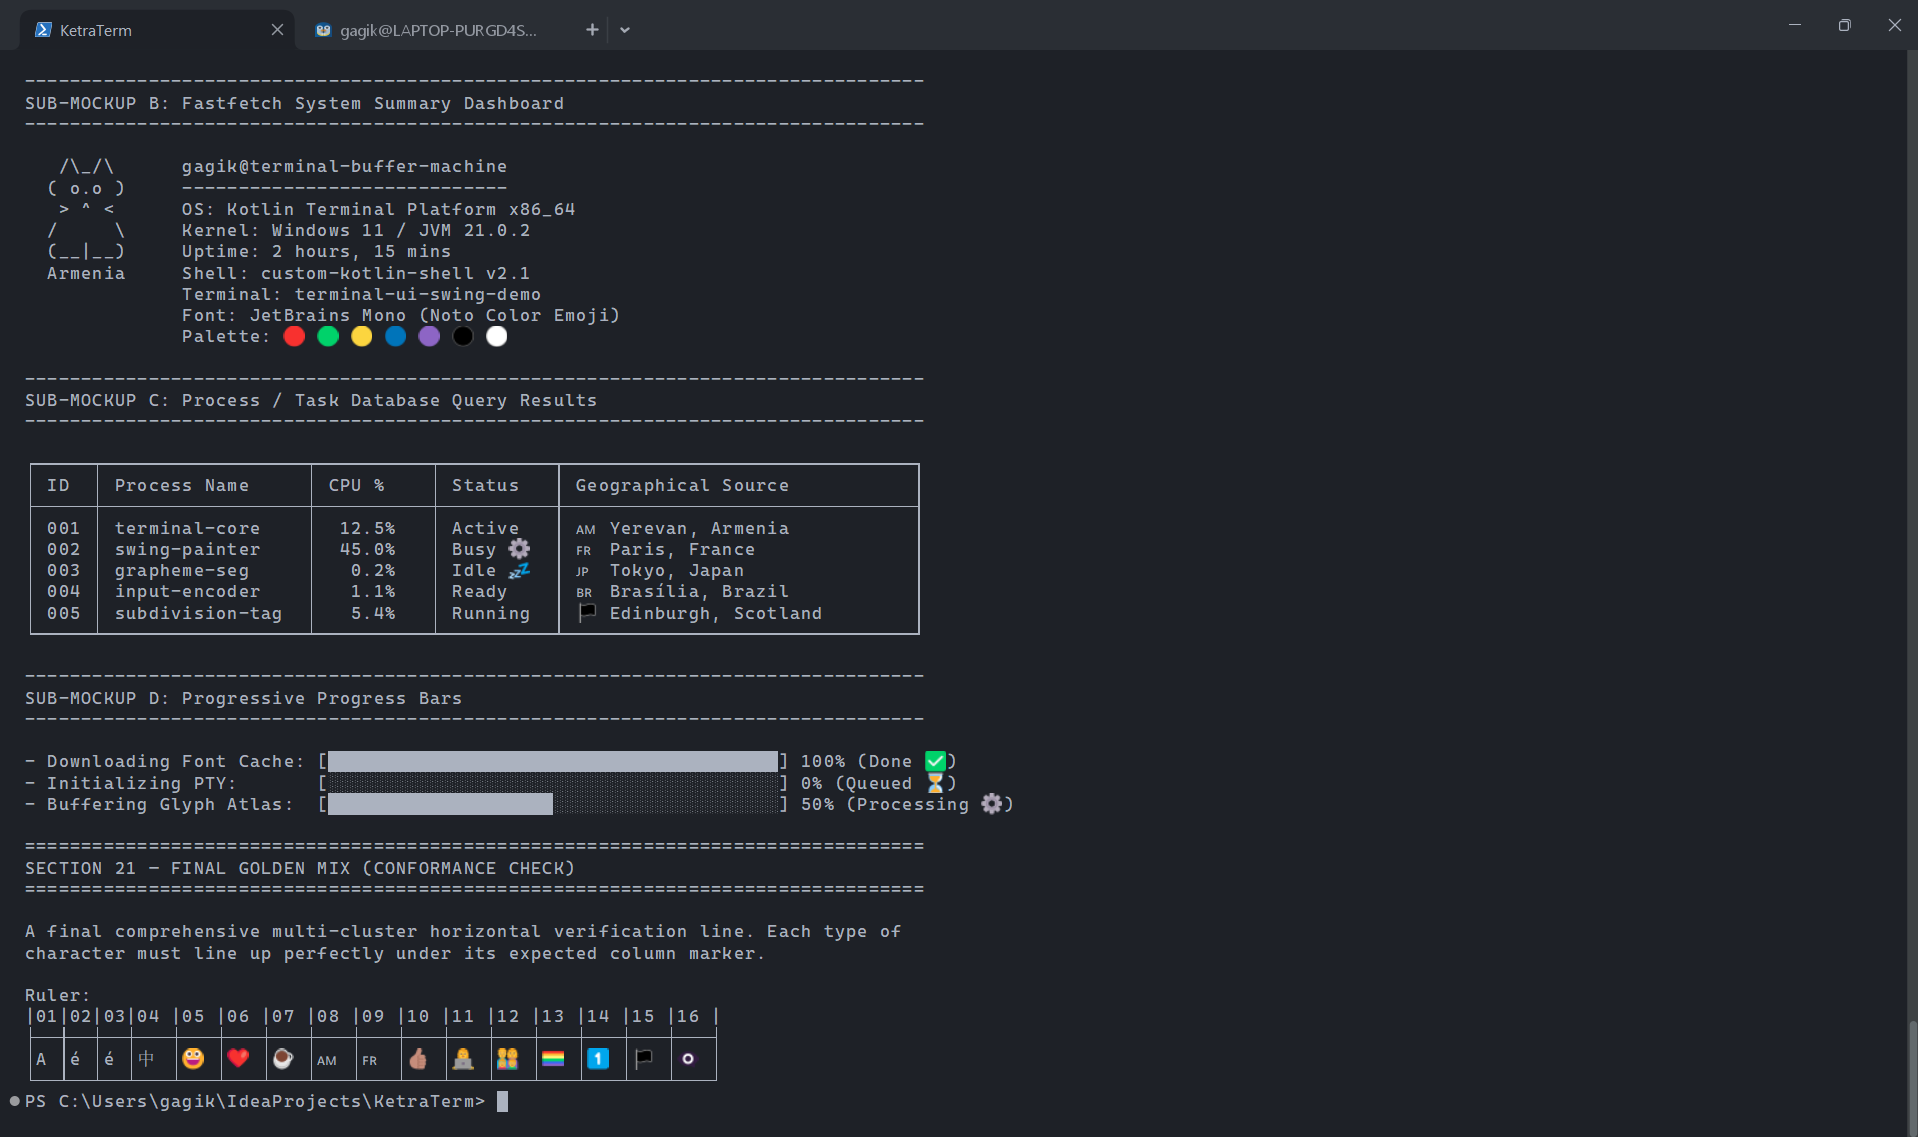1918x1137 pixels.
Task: Click the gear emoji after Processing
Action: pyautogui.click(x=991, y=804)
